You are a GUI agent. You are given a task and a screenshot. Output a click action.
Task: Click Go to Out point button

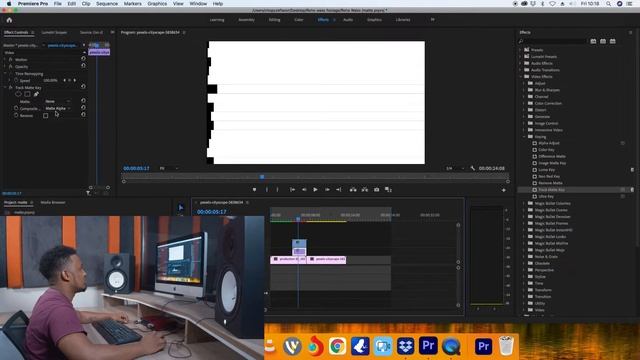(338, 190)
